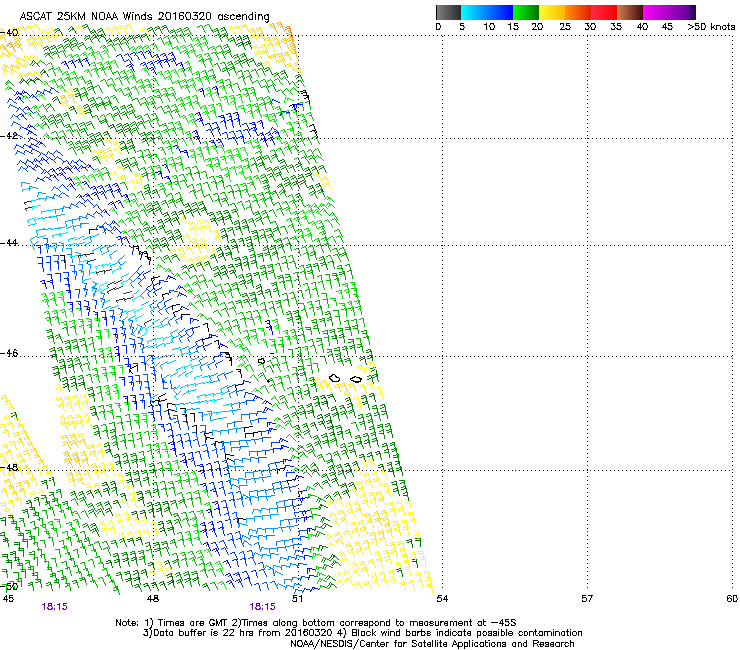The image size is (740, 650).
Task: Pick the brown 35-40 knots legend swatch
Action: click(x=630, y=12)
